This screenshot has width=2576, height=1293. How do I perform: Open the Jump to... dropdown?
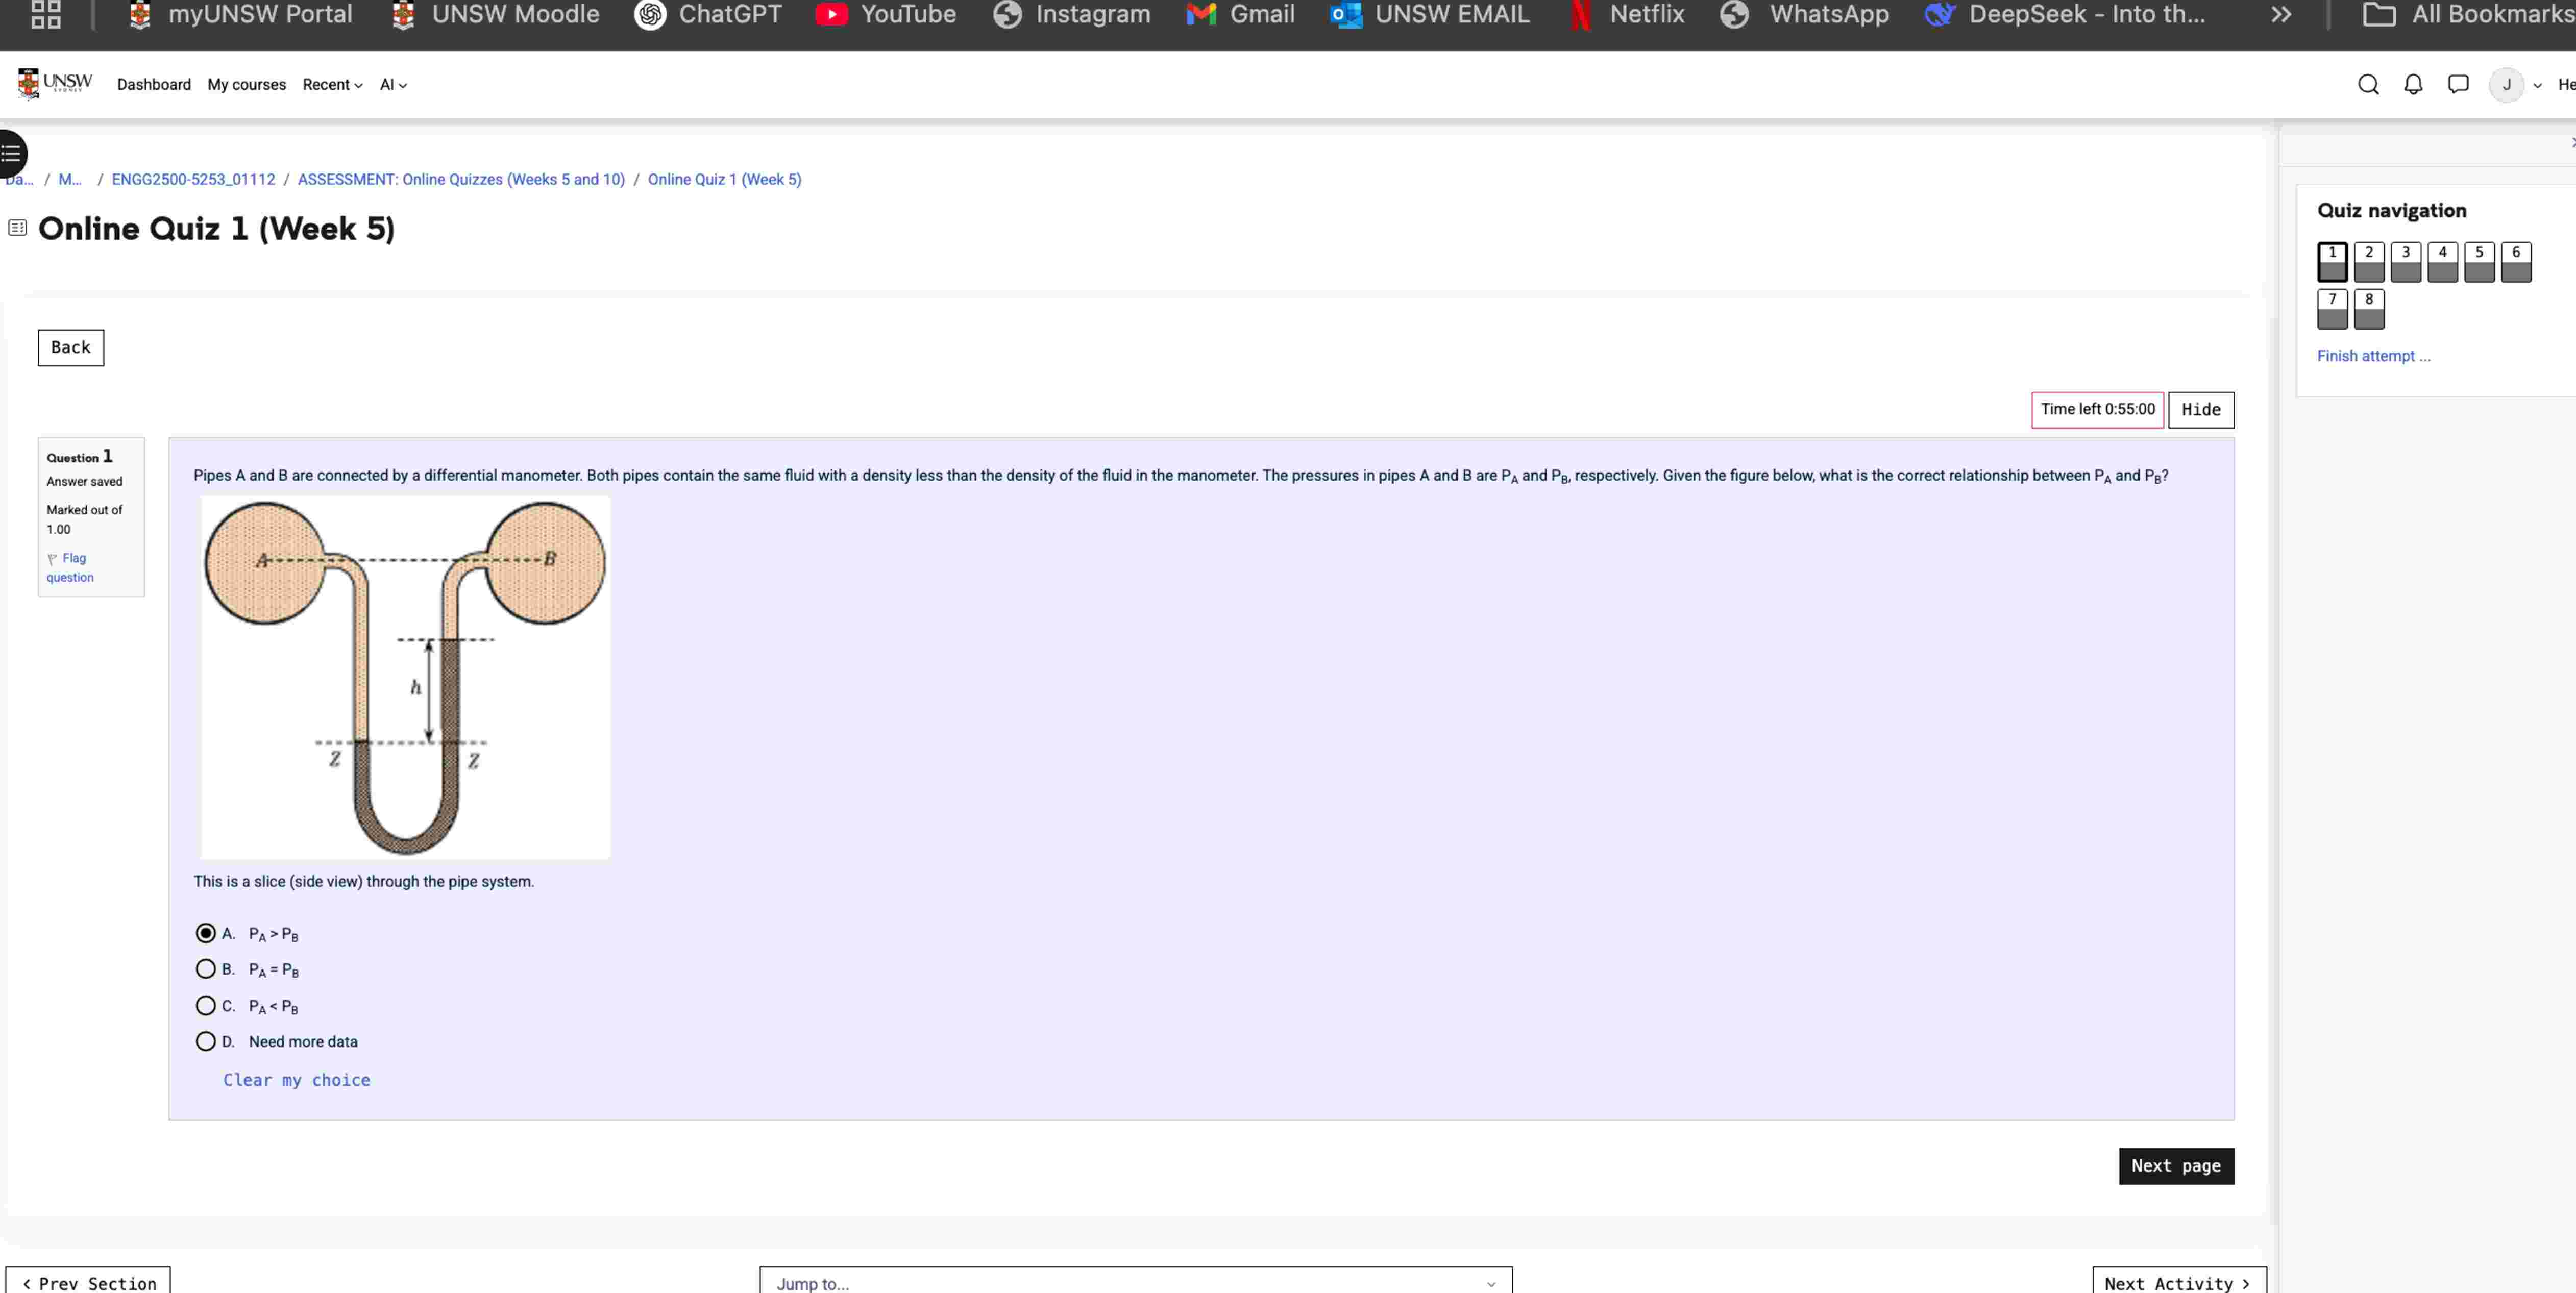(1135, 1283)
